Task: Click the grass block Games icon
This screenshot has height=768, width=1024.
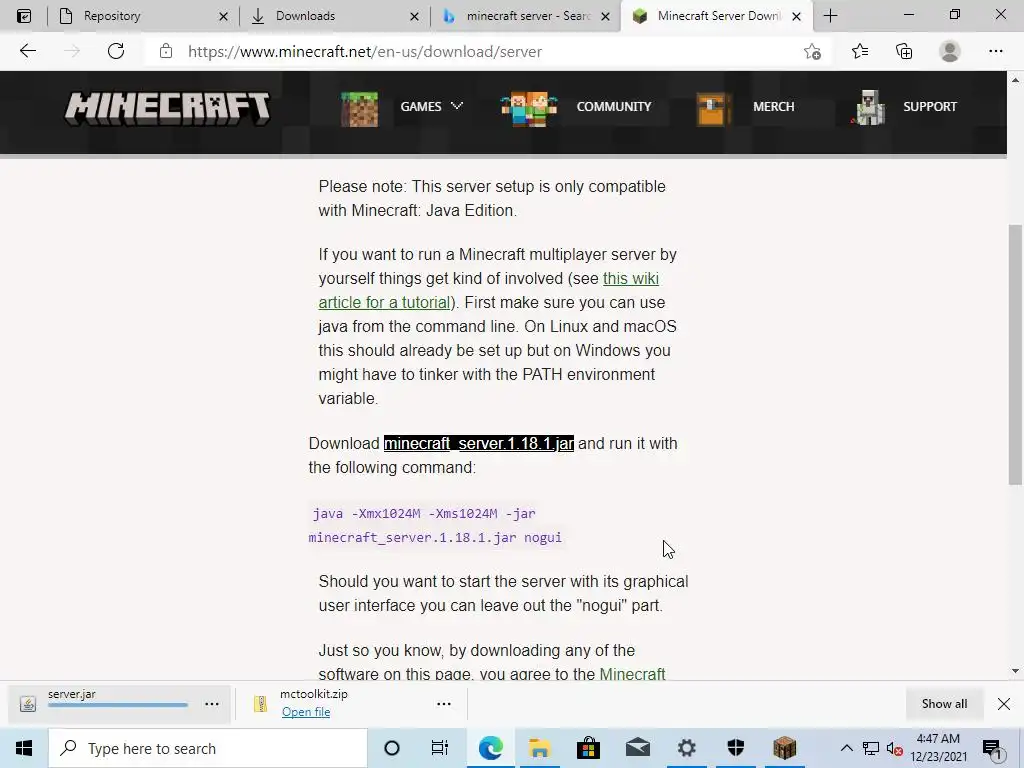Action: point(359,109)
